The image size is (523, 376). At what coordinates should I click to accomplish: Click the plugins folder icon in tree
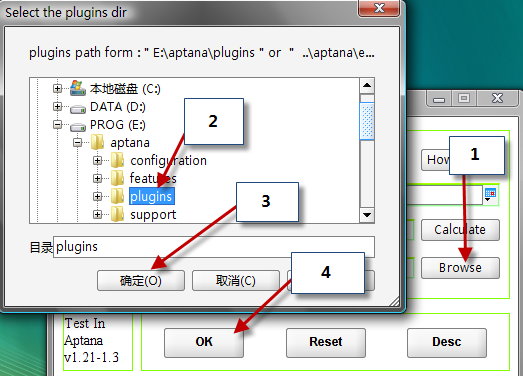point(117,196)
